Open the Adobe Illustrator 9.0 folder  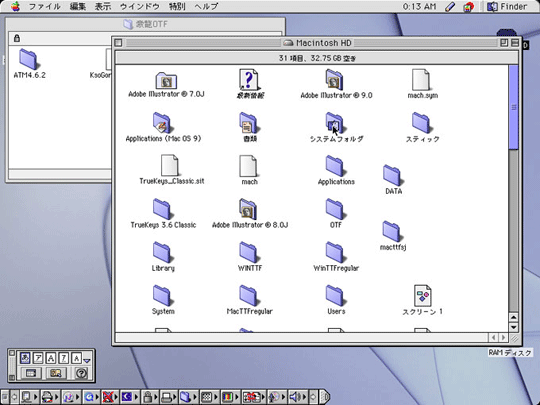pyautogui.click(x=334, y=80)
